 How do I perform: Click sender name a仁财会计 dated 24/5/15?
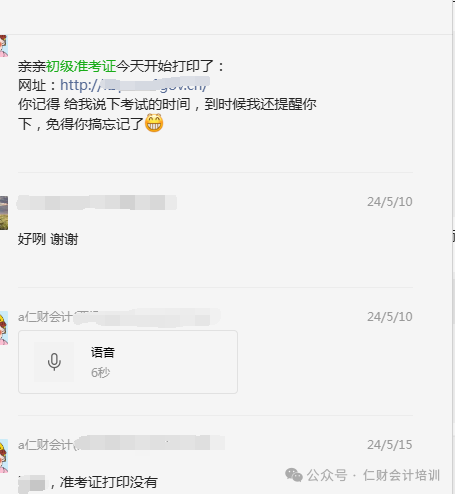tap(45, 445)
